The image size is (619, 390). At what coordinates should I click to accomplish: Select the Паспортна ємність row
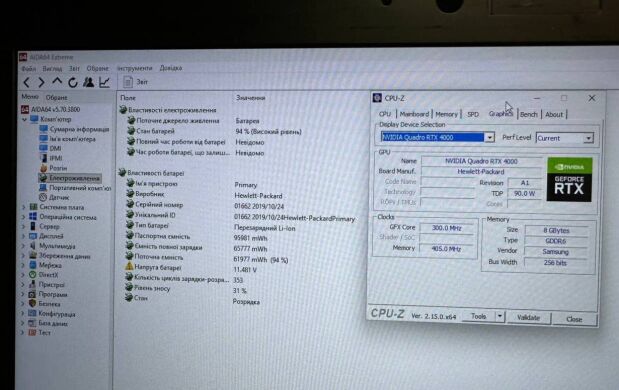(x=196, y=236)
